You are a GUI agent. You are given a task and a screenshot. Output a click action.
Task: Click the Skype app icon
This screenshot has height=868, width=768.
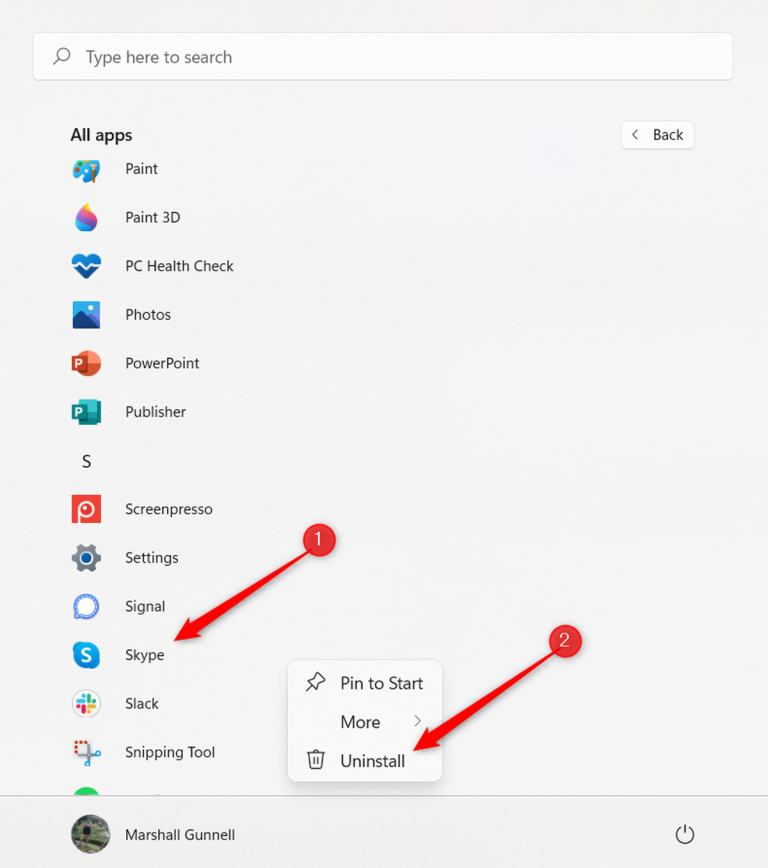tap(86, 655)
